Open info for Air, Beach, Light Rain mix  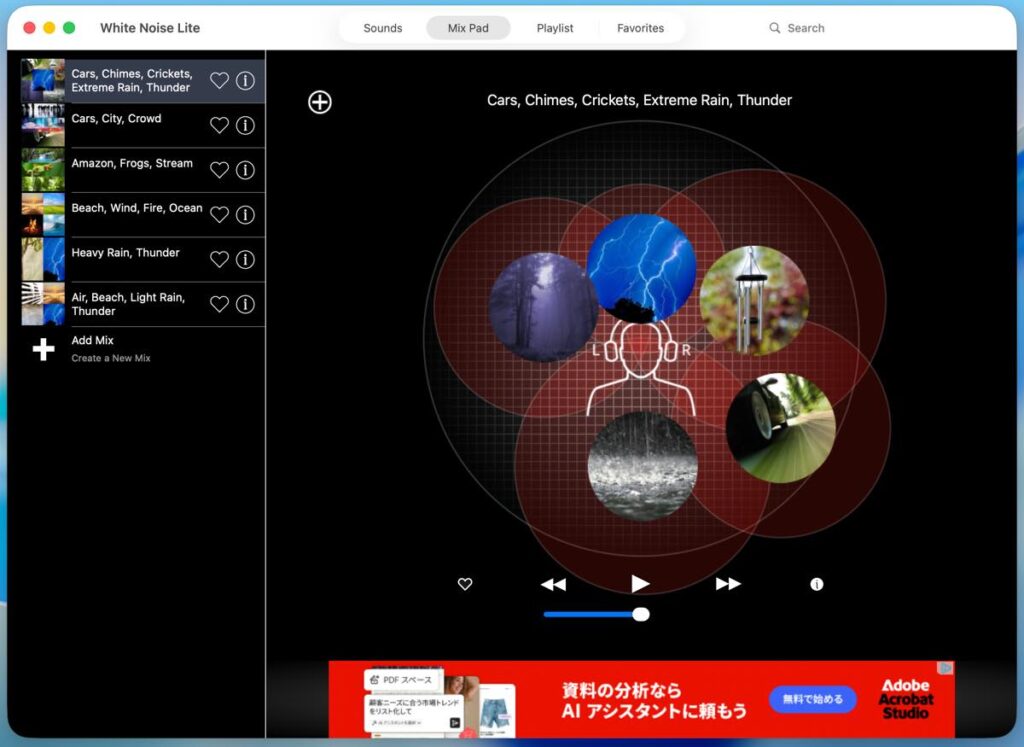pos(245,304)
